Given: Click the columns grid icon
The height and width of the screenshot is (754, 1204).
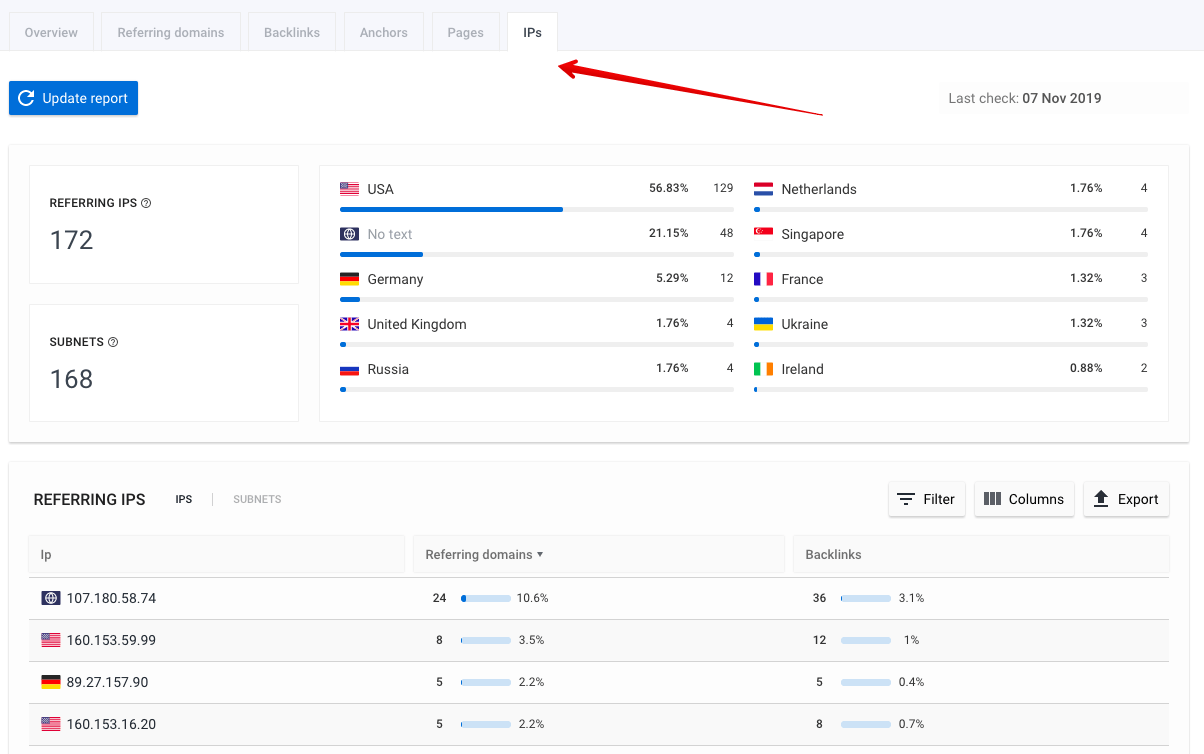Looking at the screenshot, I should (x=993, y=499).
